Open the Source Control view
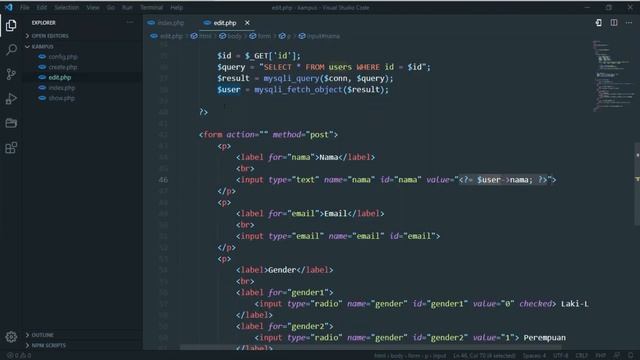This screenshot has width=640, height=360. (x=11, y=74)
